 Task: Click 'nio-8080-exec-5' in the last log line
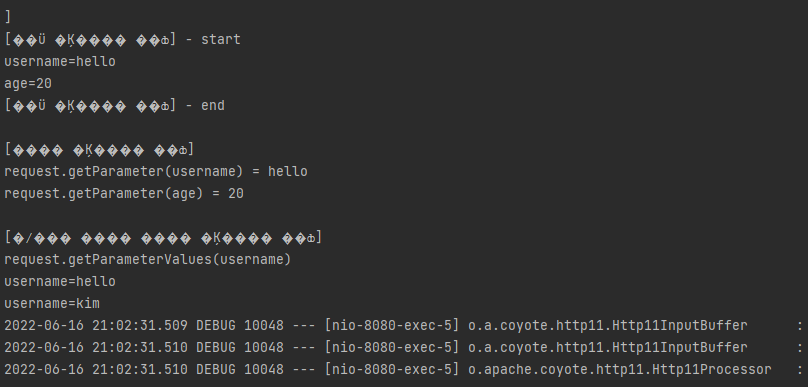(392, 369)
